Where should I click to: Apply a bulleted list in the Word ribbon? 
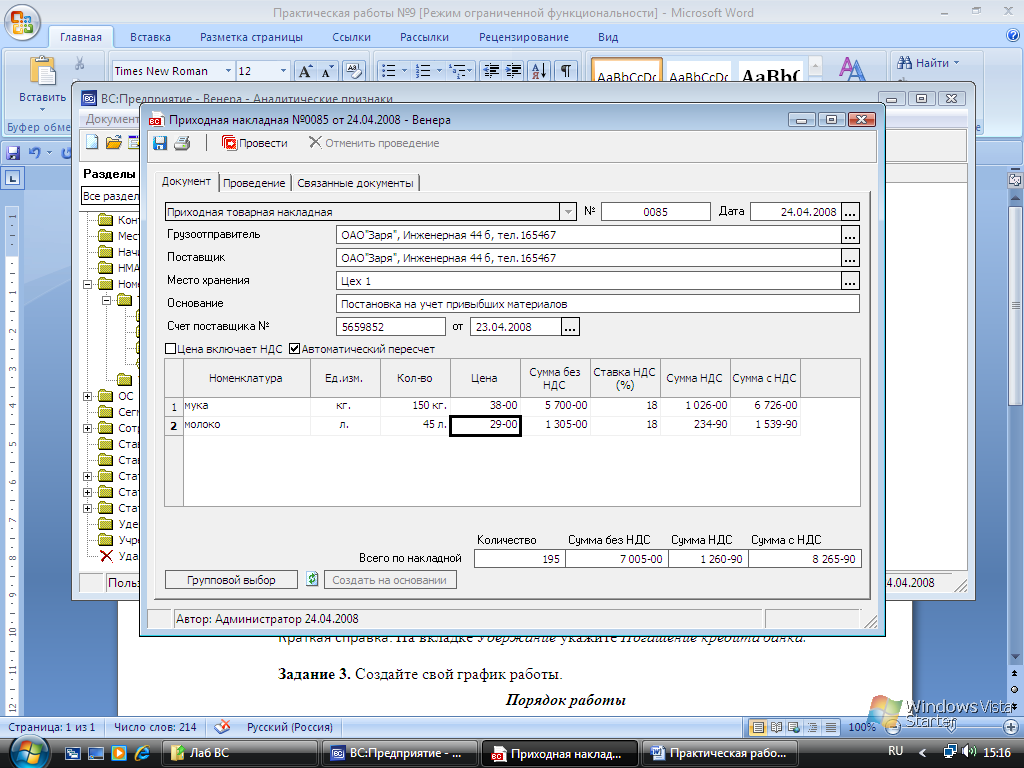(x=389, y=71)
